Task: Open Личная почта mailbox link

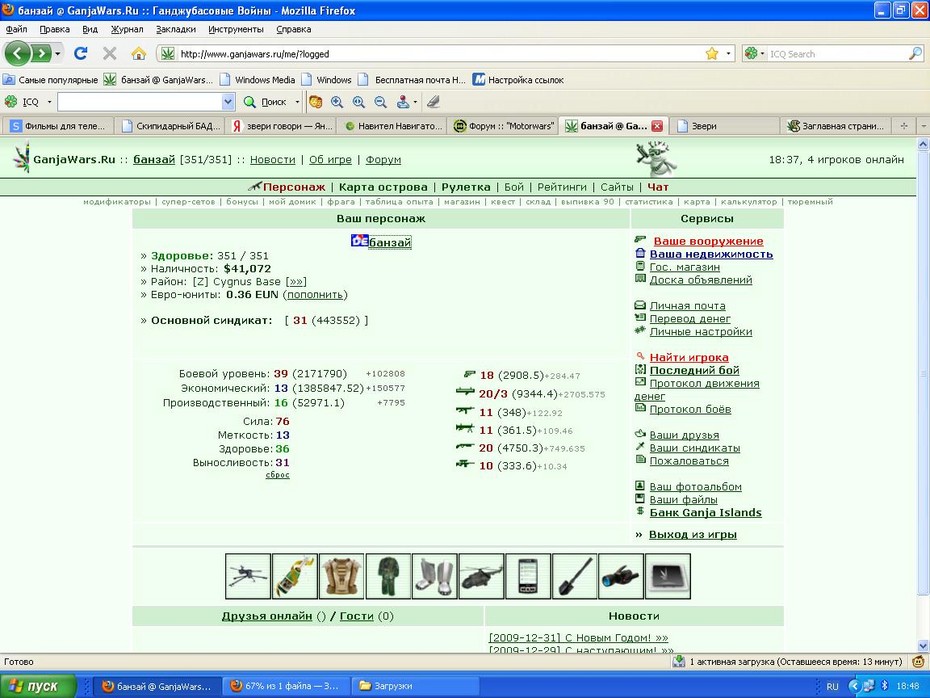Action: coord(687,306)
